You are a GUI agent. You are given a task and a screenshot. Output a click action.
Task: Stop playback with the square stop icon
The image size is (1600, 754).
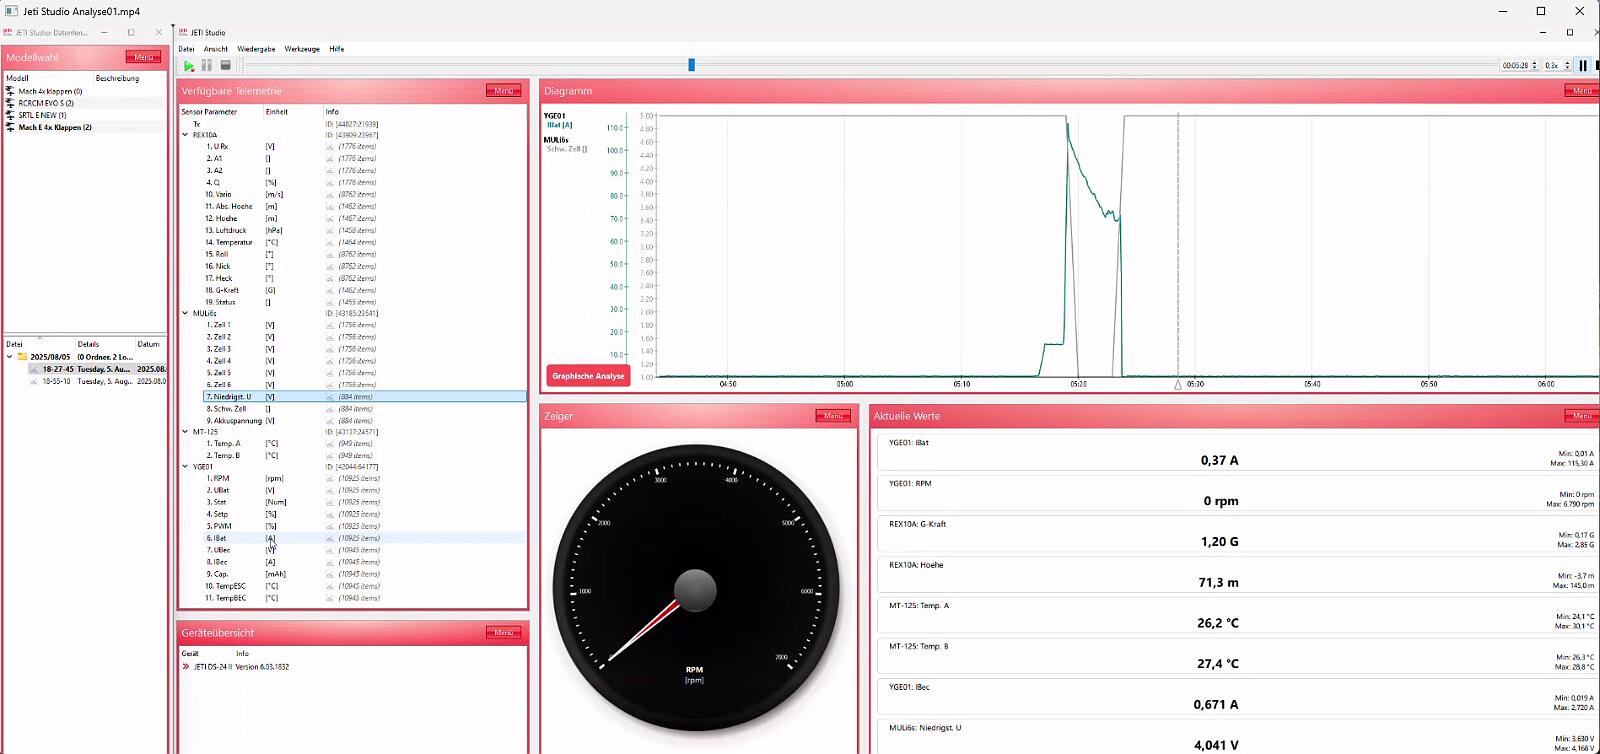coord(226,66)
